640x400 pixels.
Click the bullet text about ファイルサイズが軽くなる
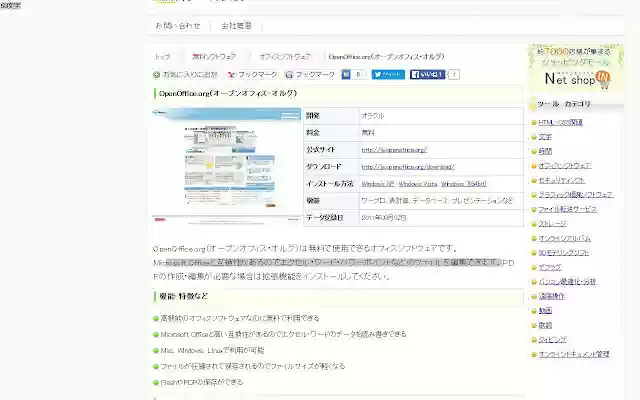(253, 366)
